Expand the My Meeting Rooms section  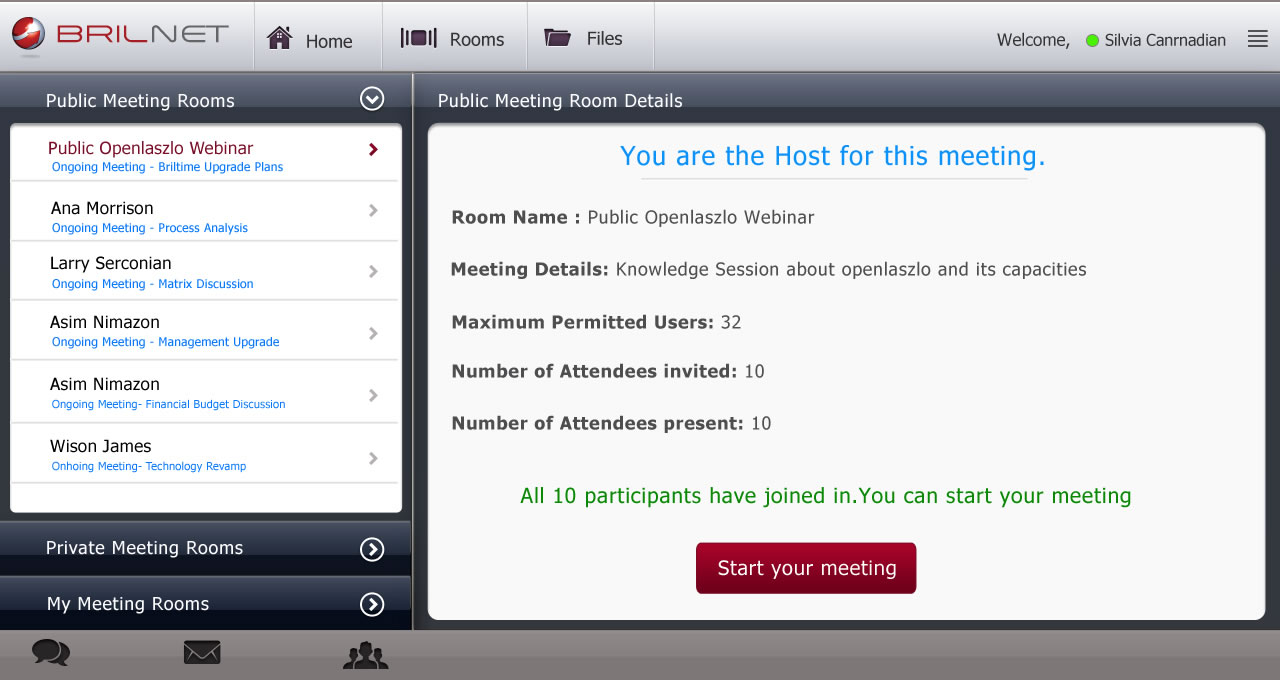[x=372, y=604]
